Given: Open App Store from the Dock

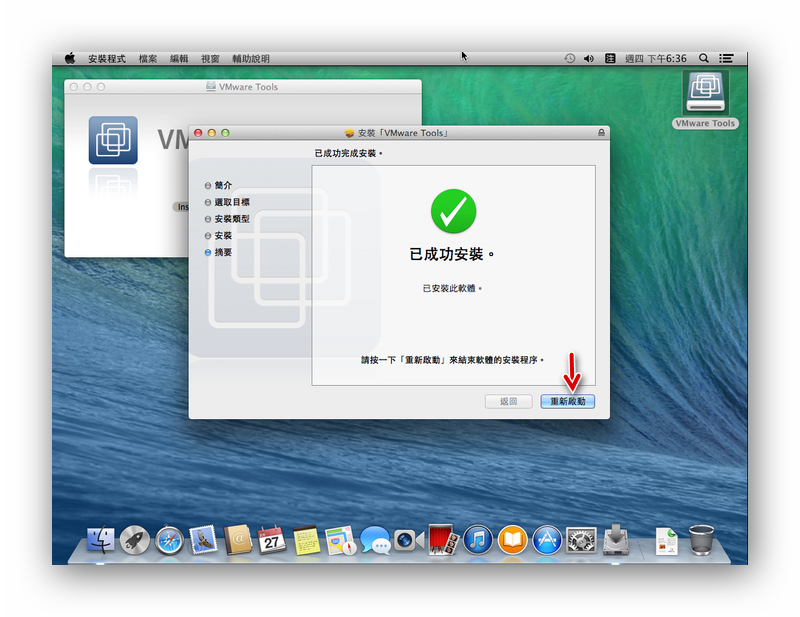Looking at the screenshot, I should pos(547,540).
